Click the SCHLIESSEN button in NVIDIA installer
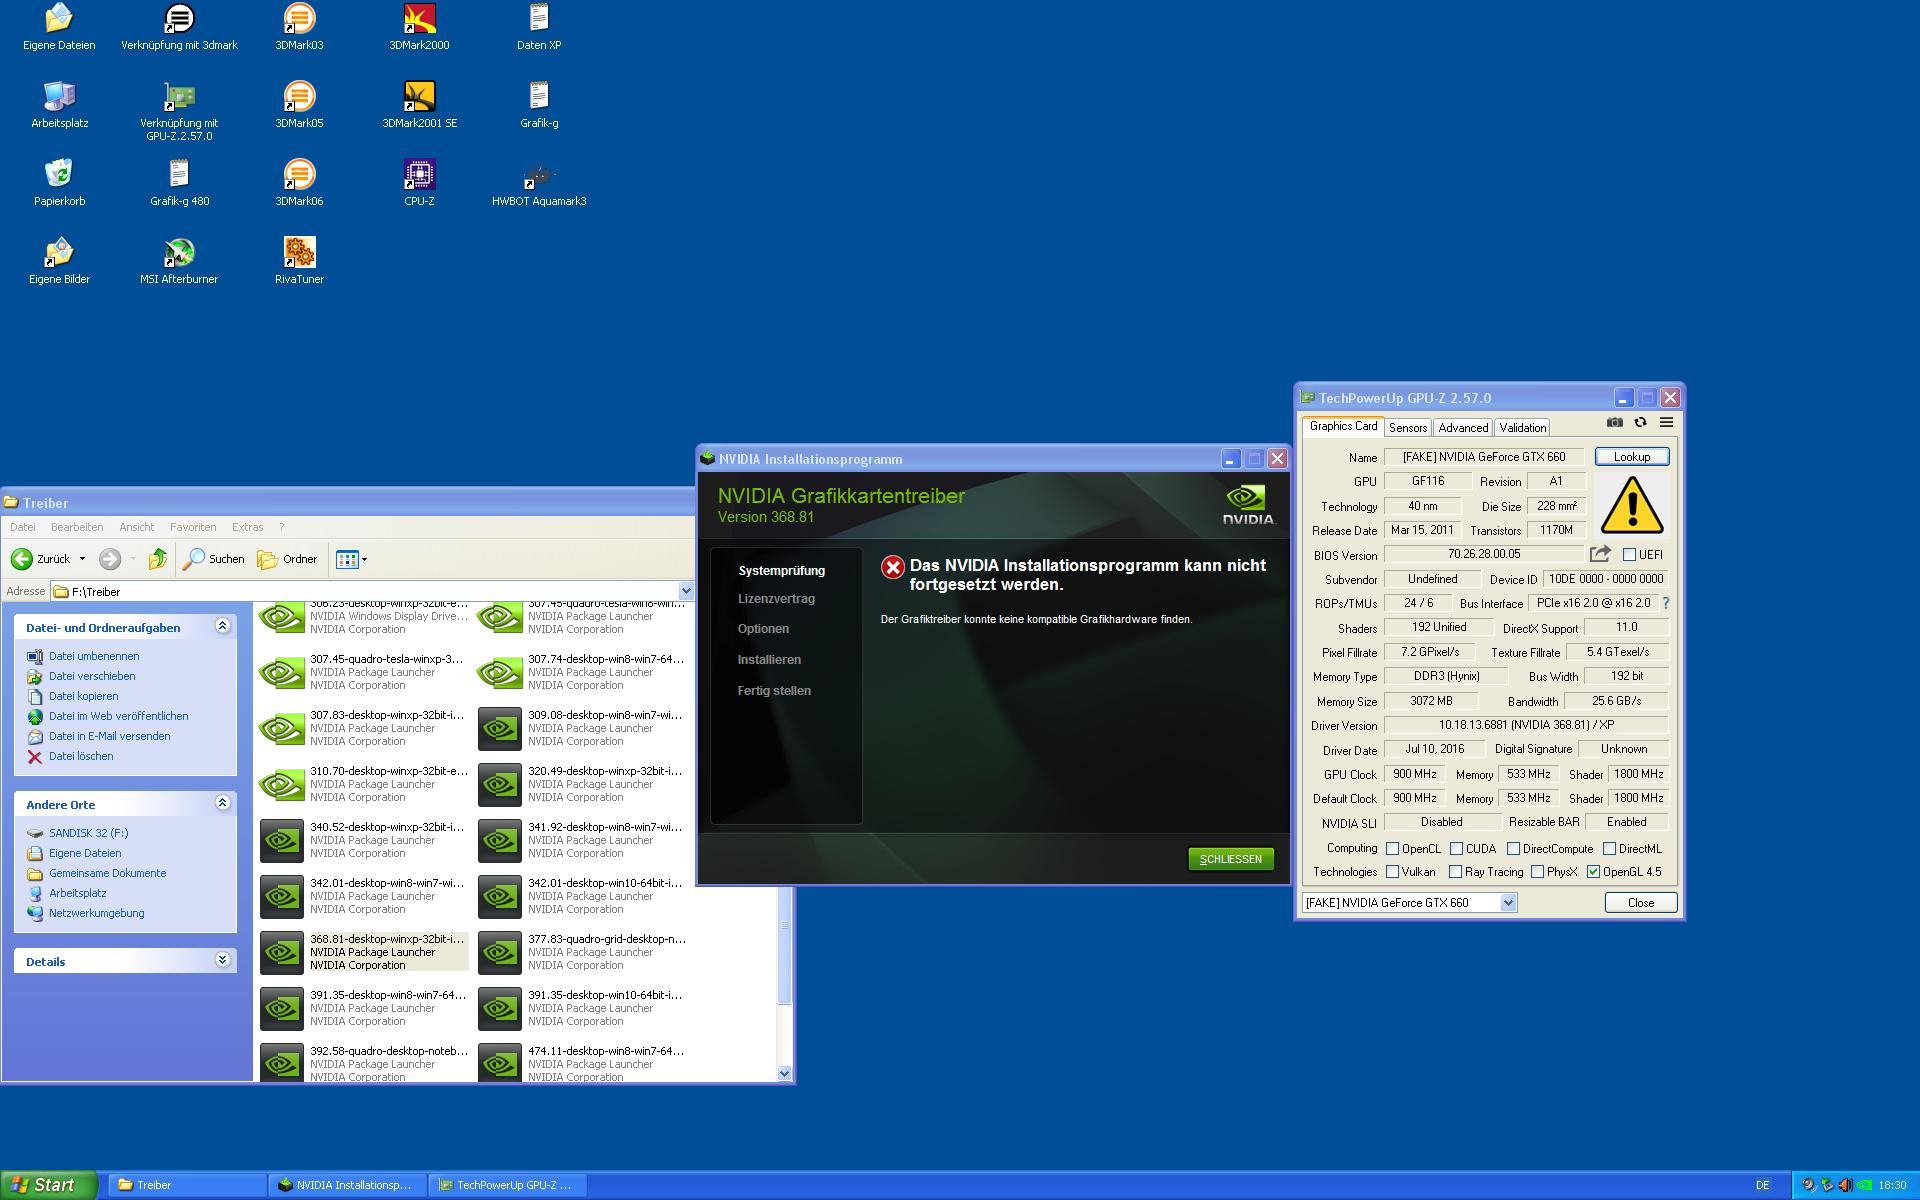The height and width of the screenshot is (1200, 1920). tap(1230, 859)
